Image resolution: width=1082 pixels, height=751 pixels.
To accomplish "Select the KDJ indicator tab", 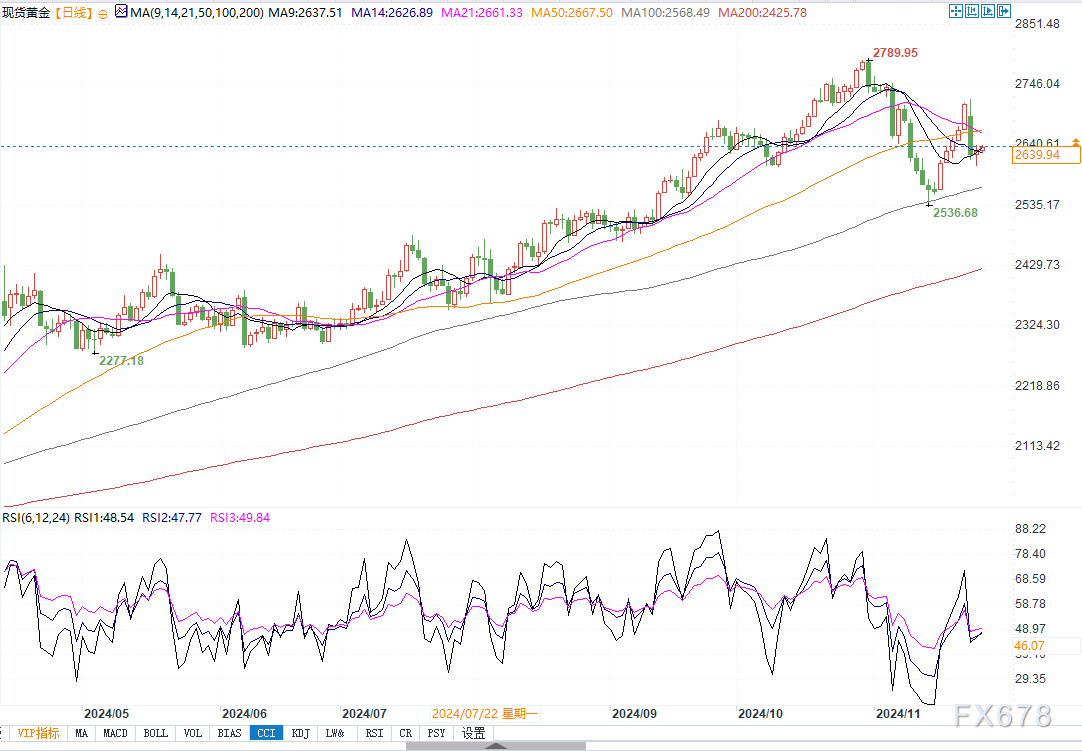I will coord(300,733).
